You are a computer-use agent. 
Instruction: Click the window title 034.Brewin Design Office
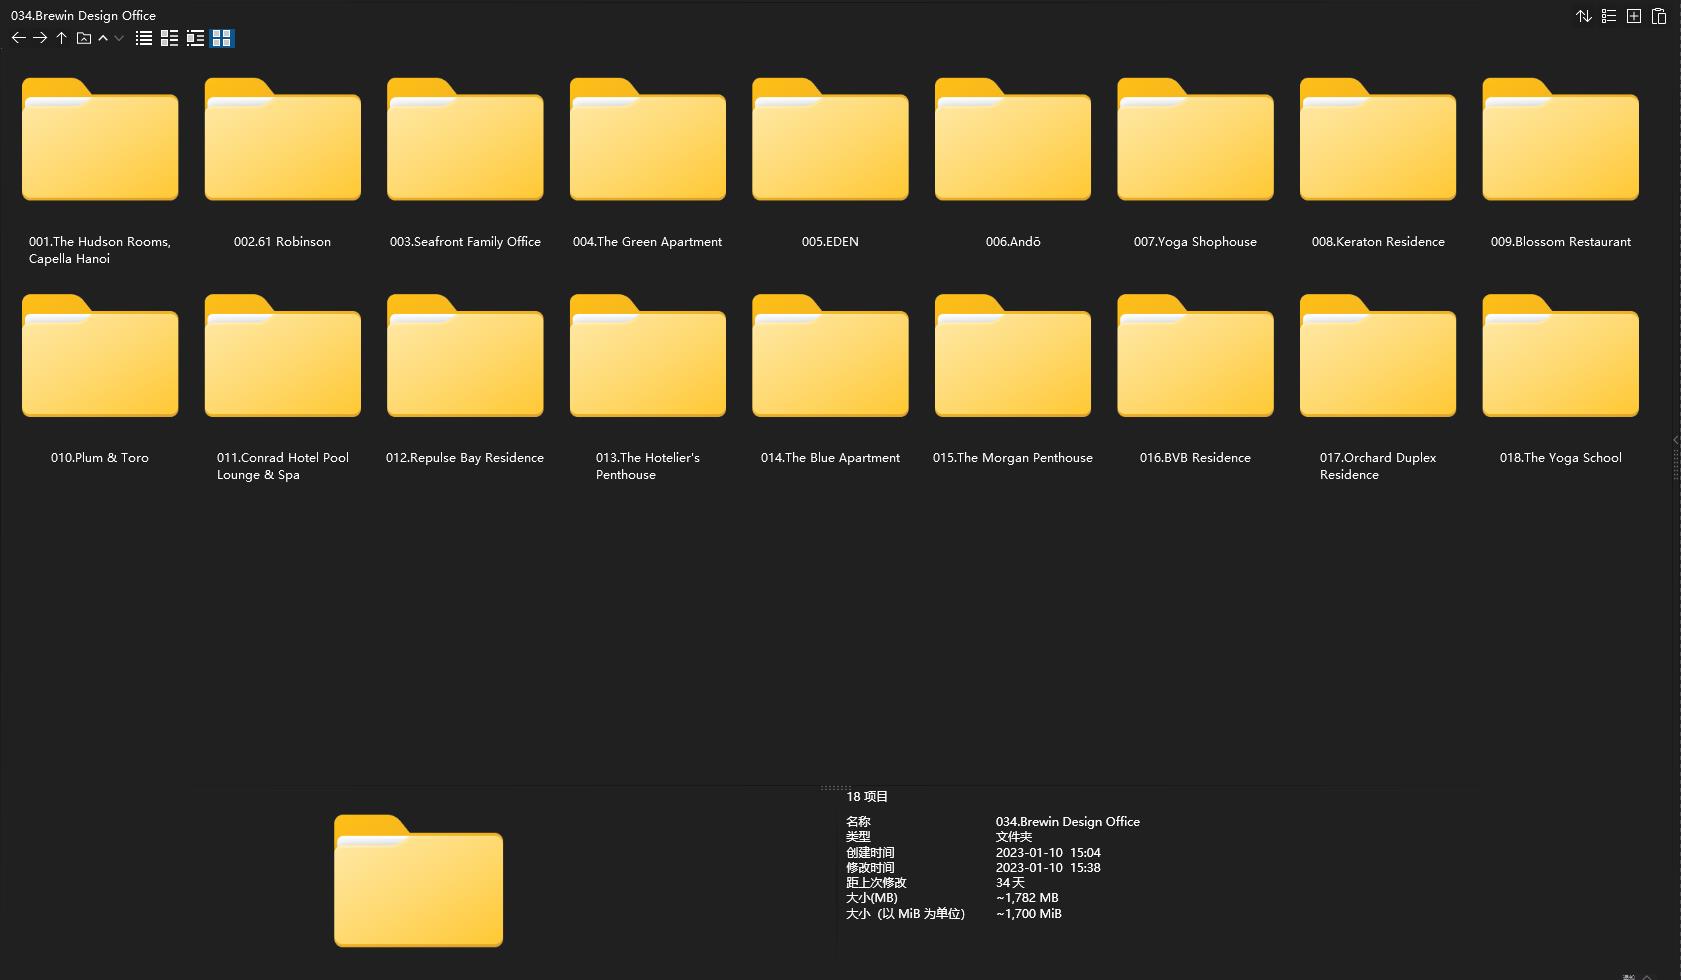(x=83, y=15)
